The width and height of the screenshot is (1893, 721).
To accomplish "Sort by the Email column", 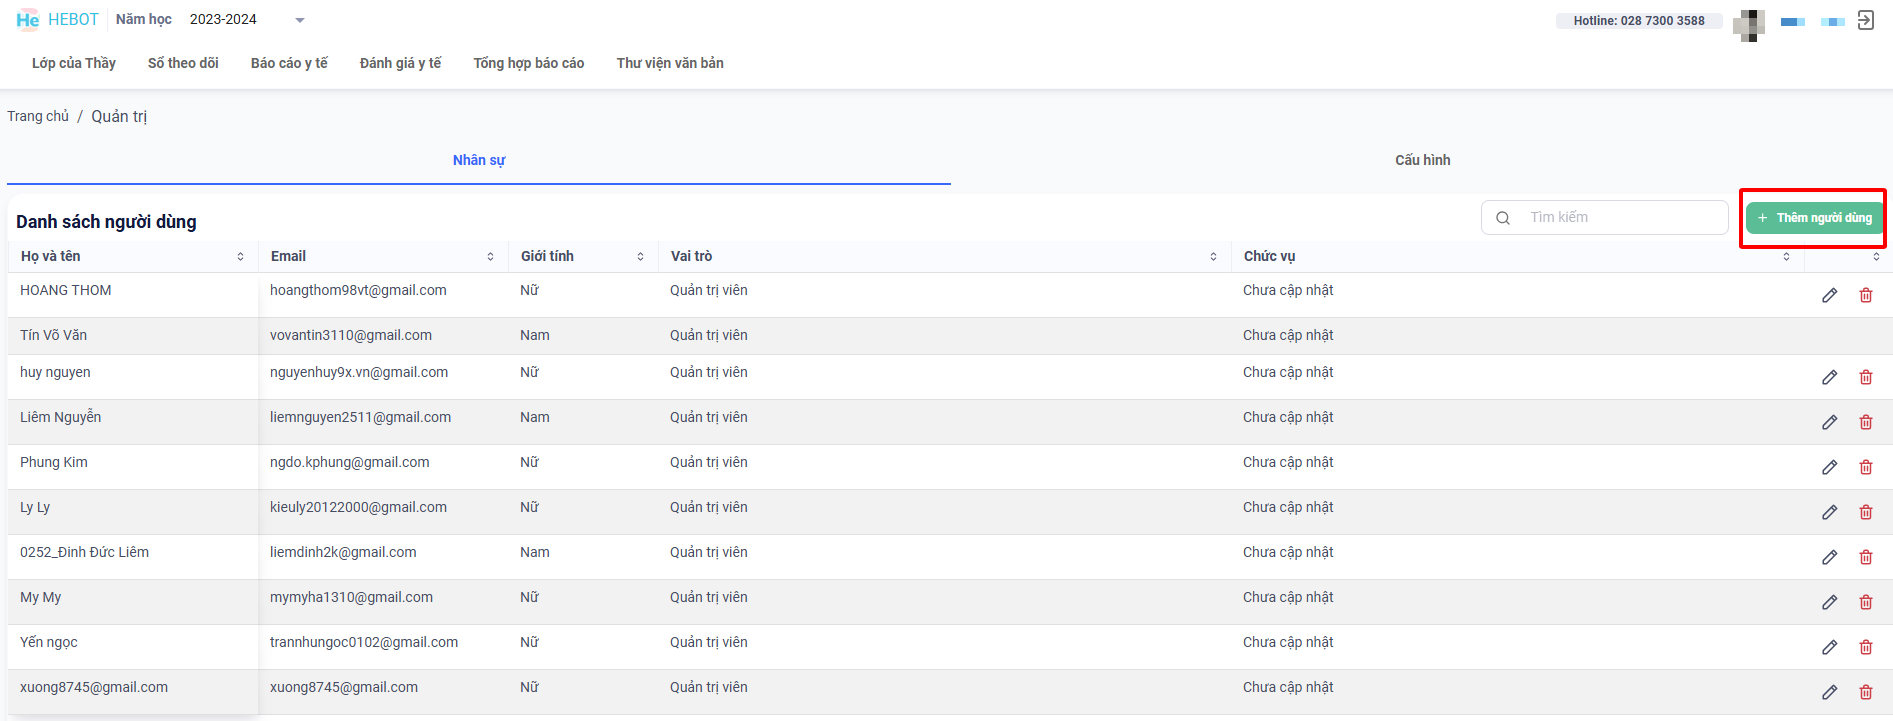I will click(x=490, y=257).
